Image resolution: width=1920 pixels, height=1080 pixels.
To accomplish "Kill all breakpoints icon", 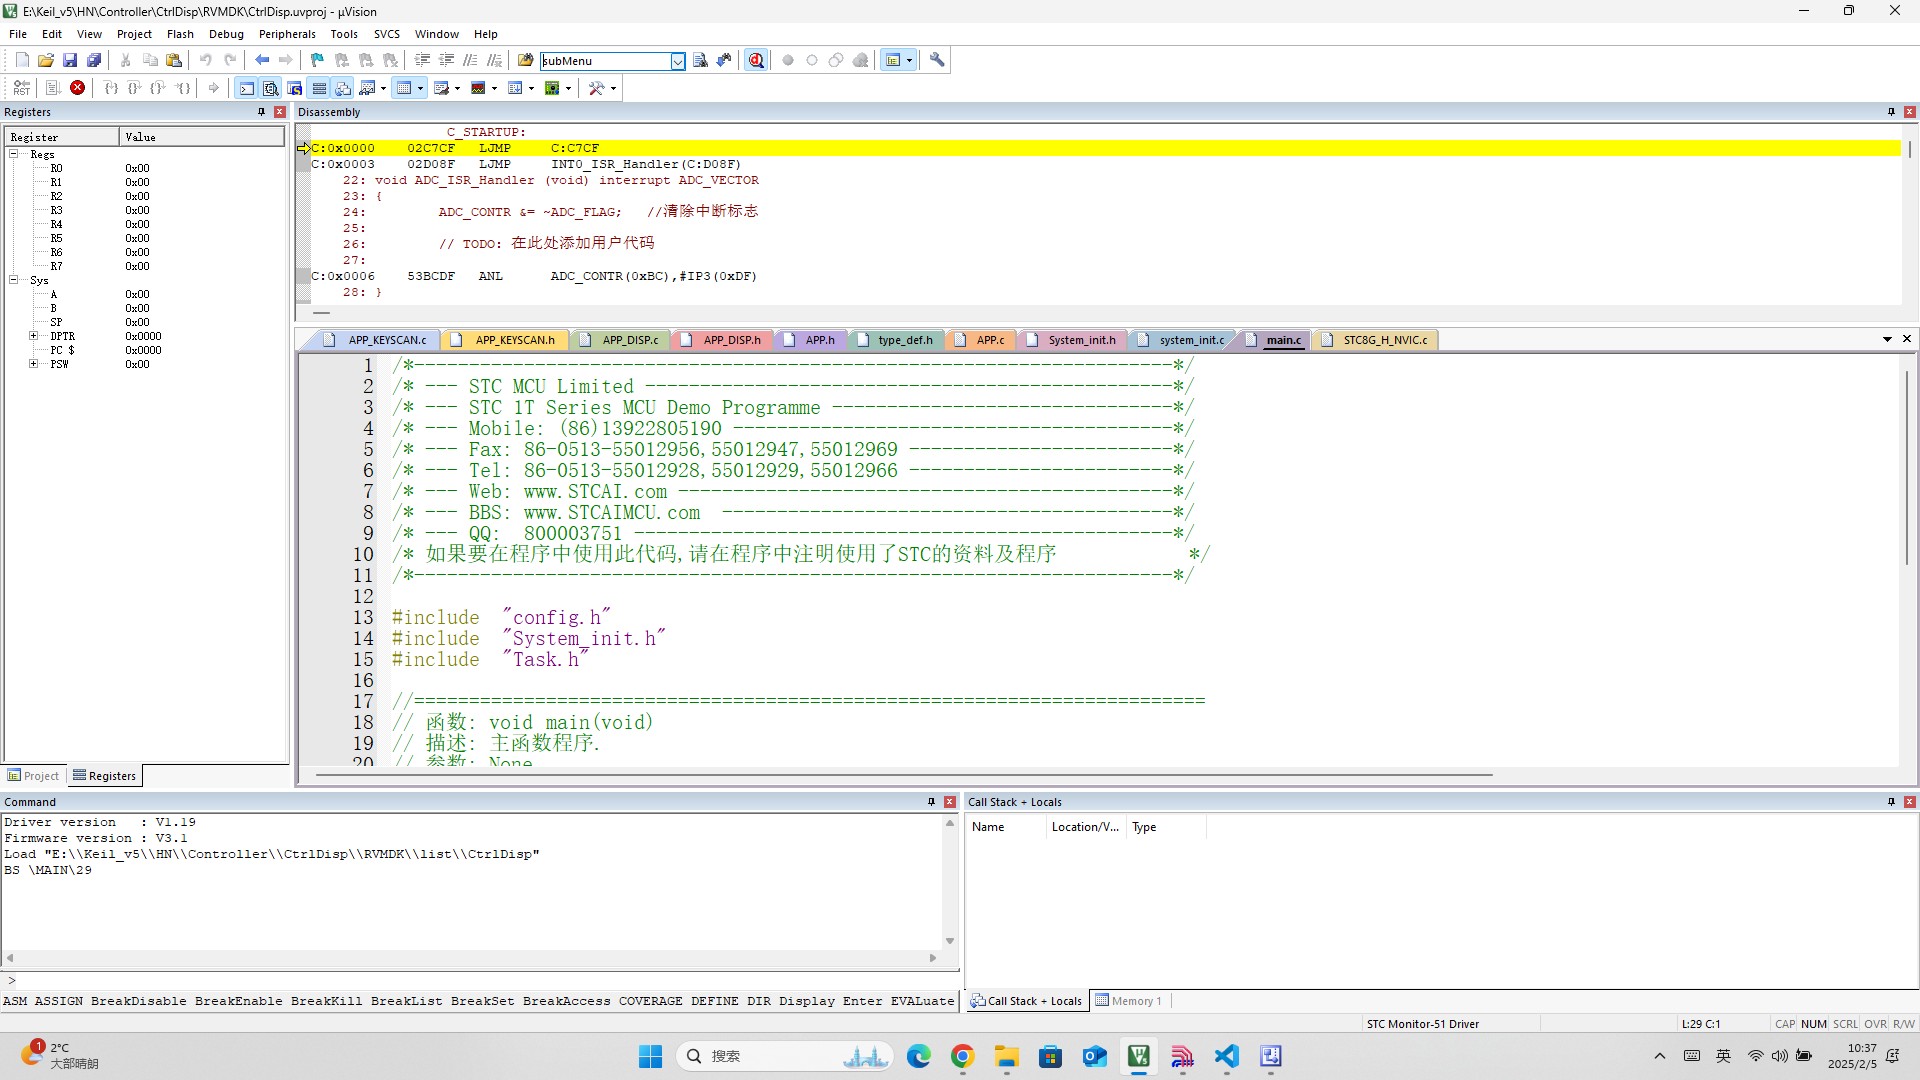I will [860, 60].
